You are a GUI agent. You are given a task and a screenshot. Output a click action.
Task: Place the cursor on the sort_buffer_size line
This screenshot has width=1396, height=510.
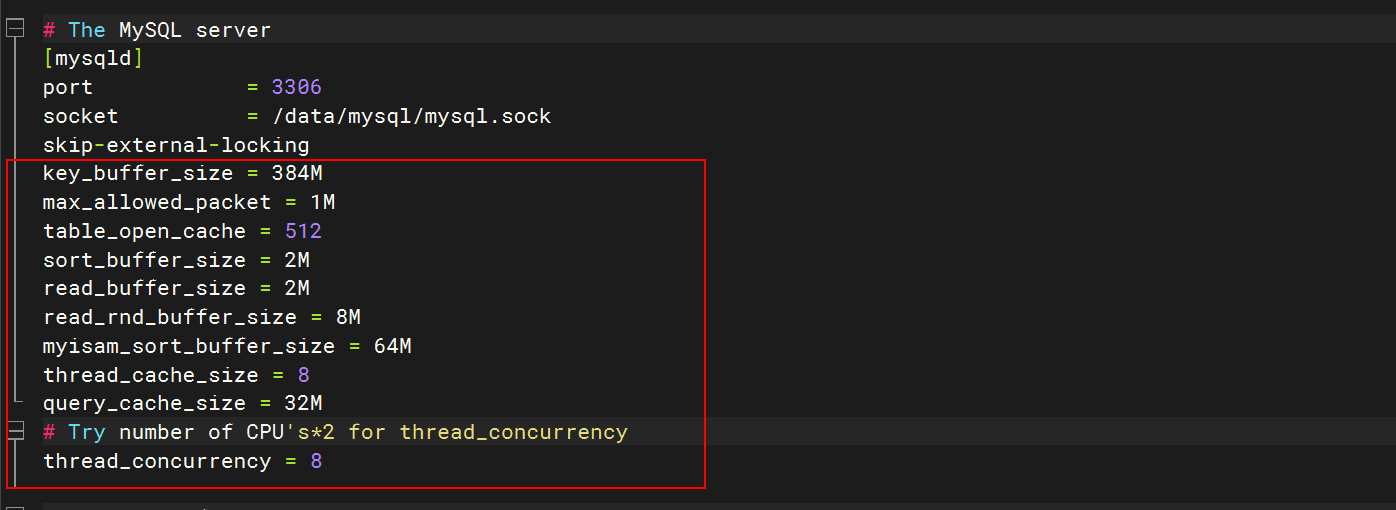(176, 260)
